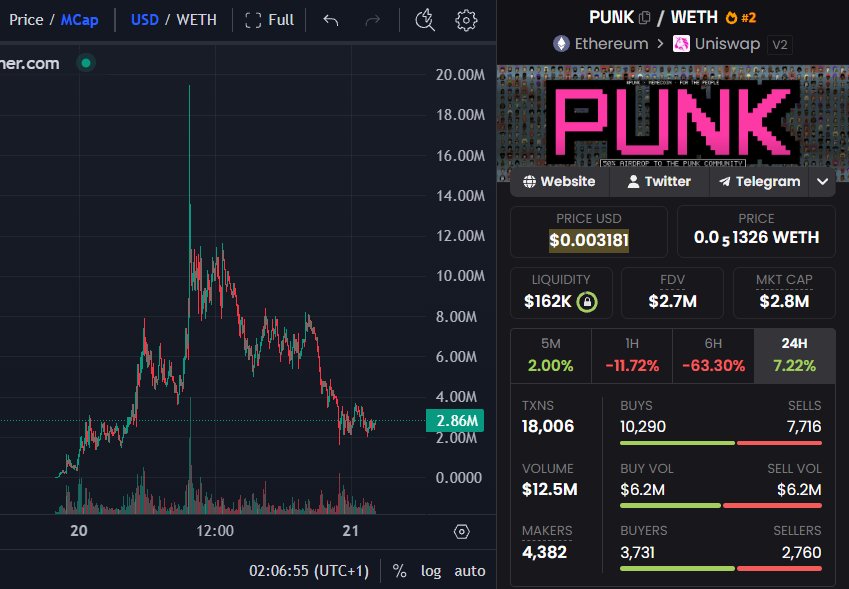This screenshot has height=589, width=849.
Task: Open the Twitter link
Action: 659,181
